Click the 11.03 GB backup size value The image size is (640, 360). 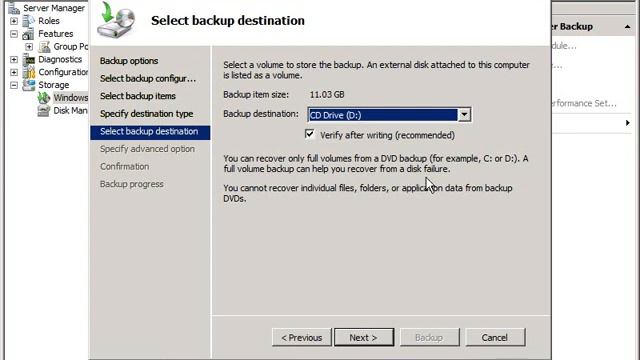327,95
